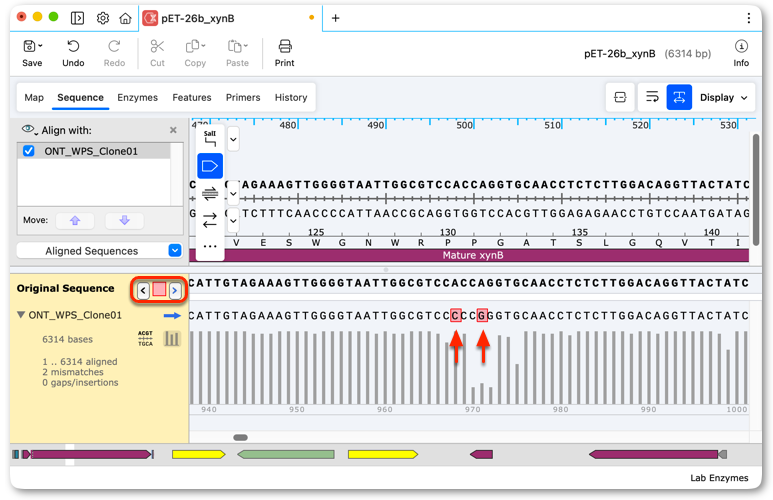Click the Copy toolbar icon
The width and height of the screenshot is (773, 500).
click(193, 46)
